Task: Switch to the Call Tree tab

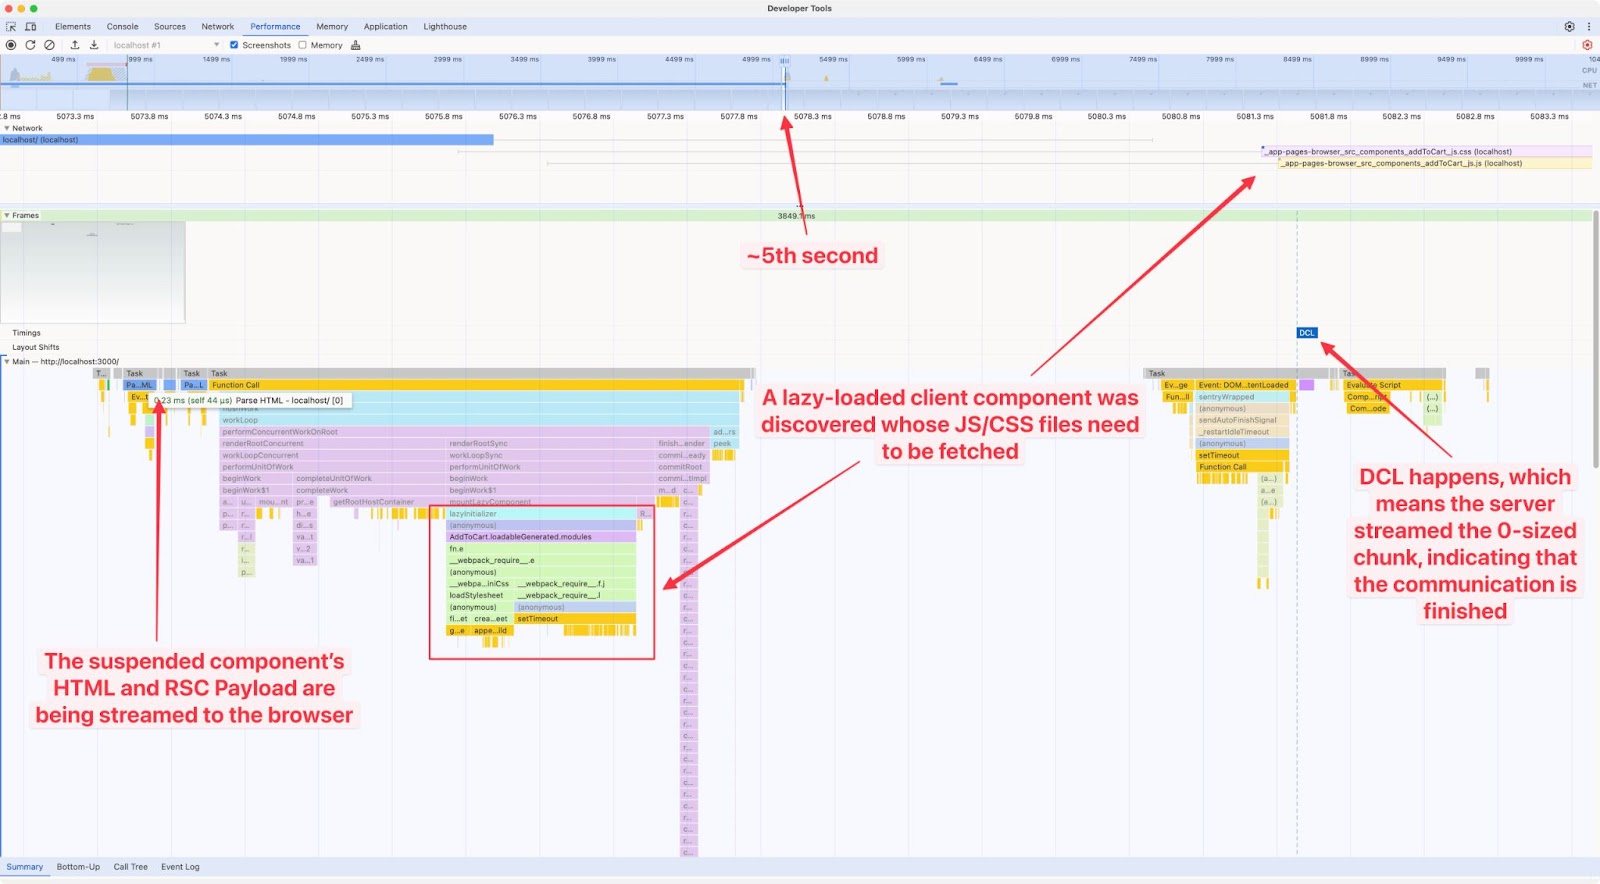Action: pyautogui.click(x=131, y=867)
